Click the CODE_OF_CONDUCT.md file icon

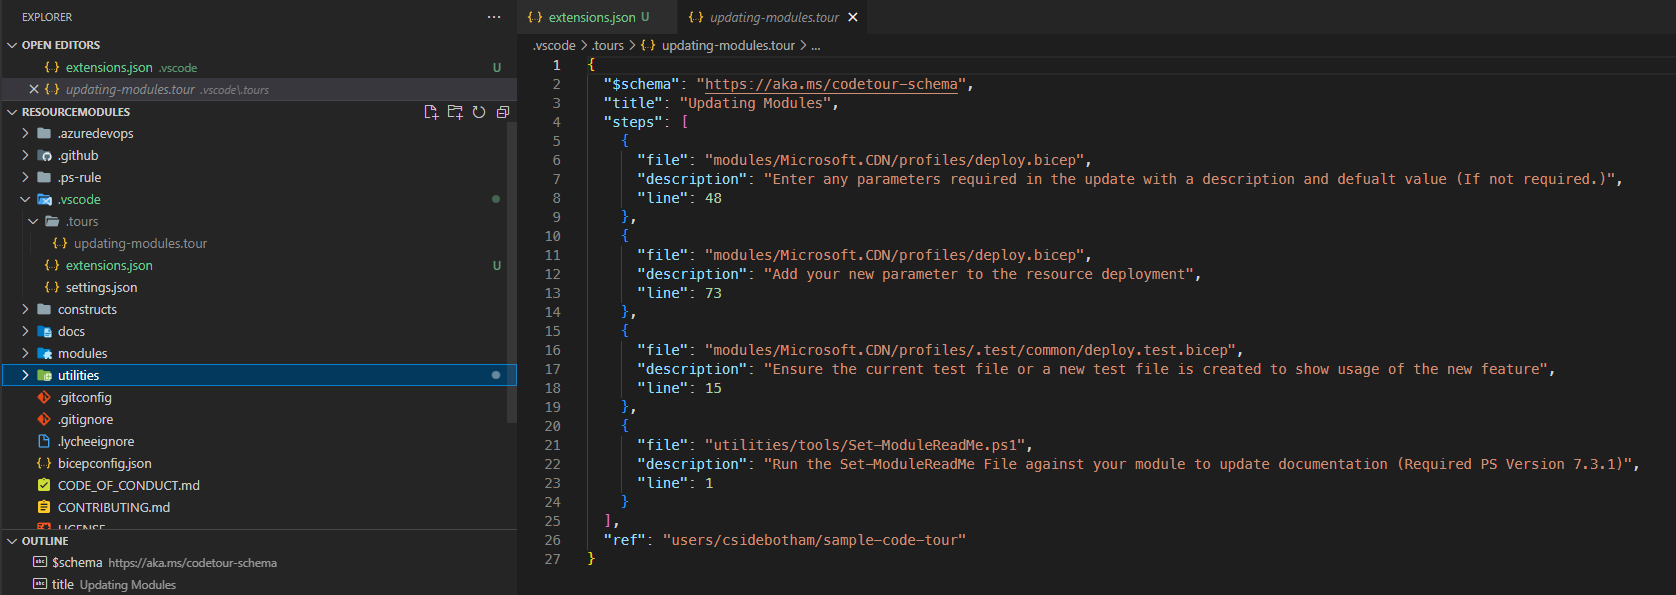tap(44, 485)
